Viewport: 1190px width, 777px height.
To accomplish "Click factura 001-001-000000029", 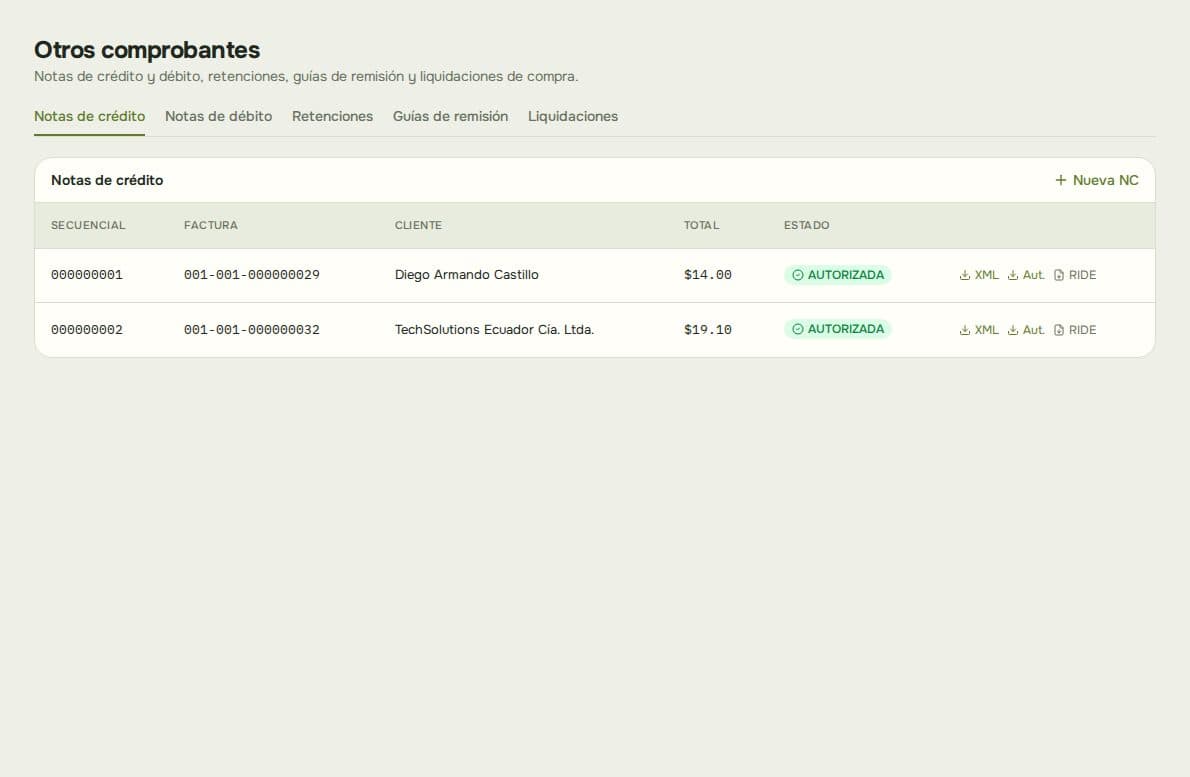I will (252, 275).
